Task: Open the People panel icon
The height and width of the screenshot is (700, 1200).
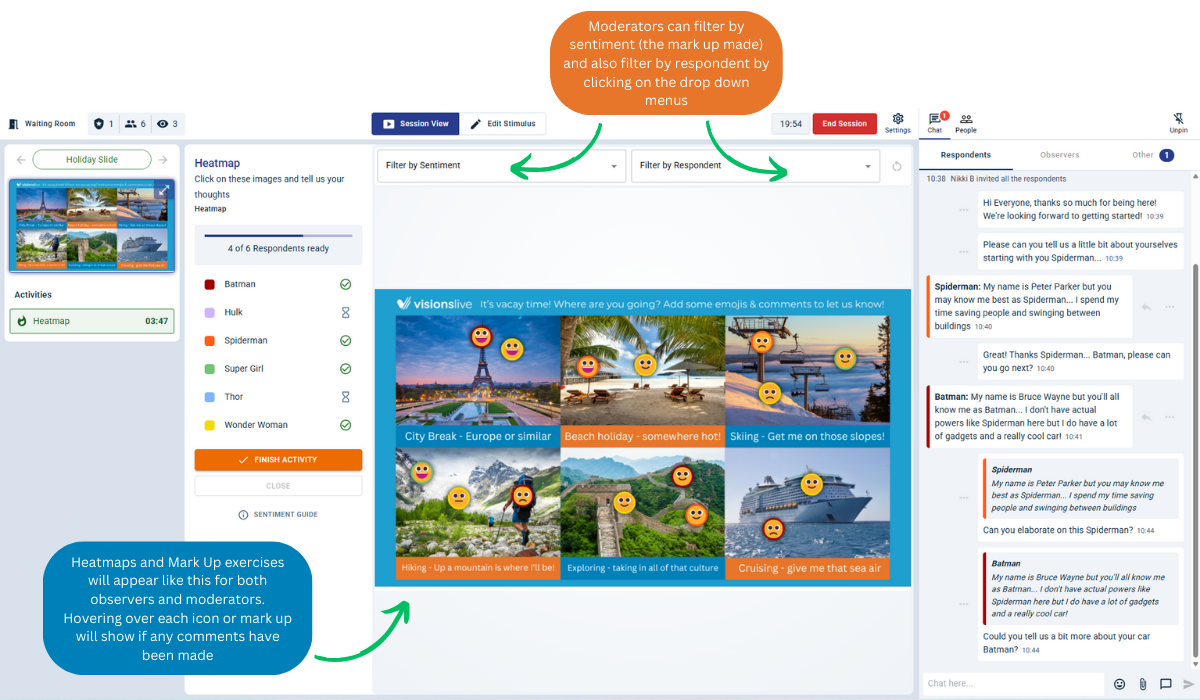Action: (965, 119)
